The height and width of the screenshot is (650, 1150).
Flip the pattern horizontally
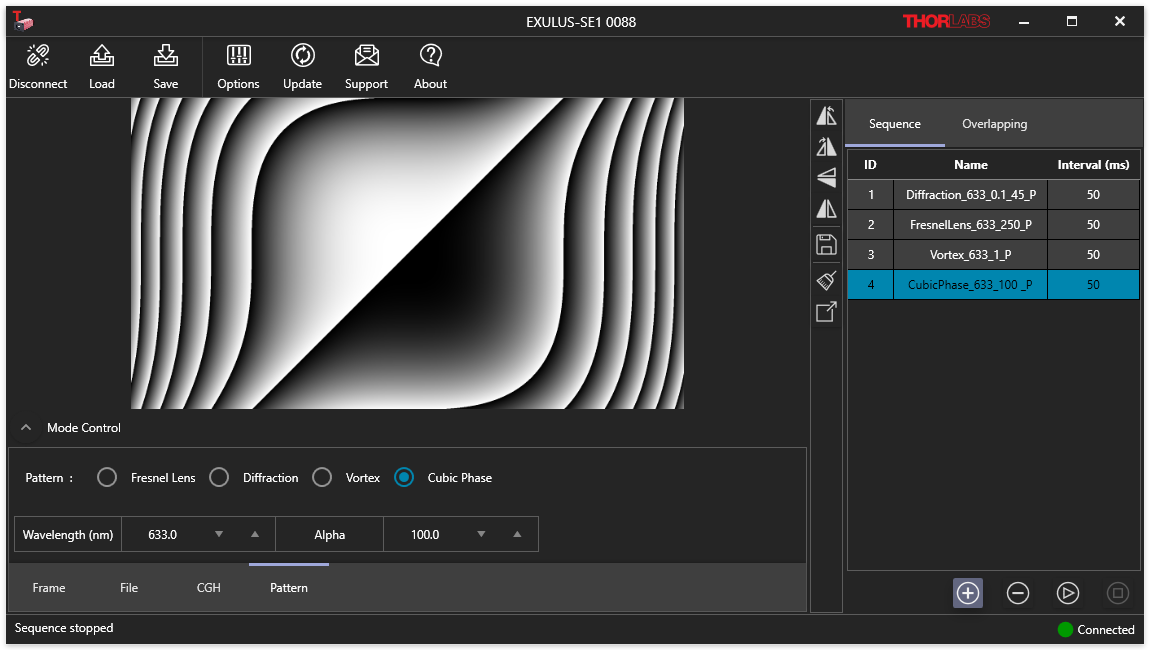click(x=826, y=209)
